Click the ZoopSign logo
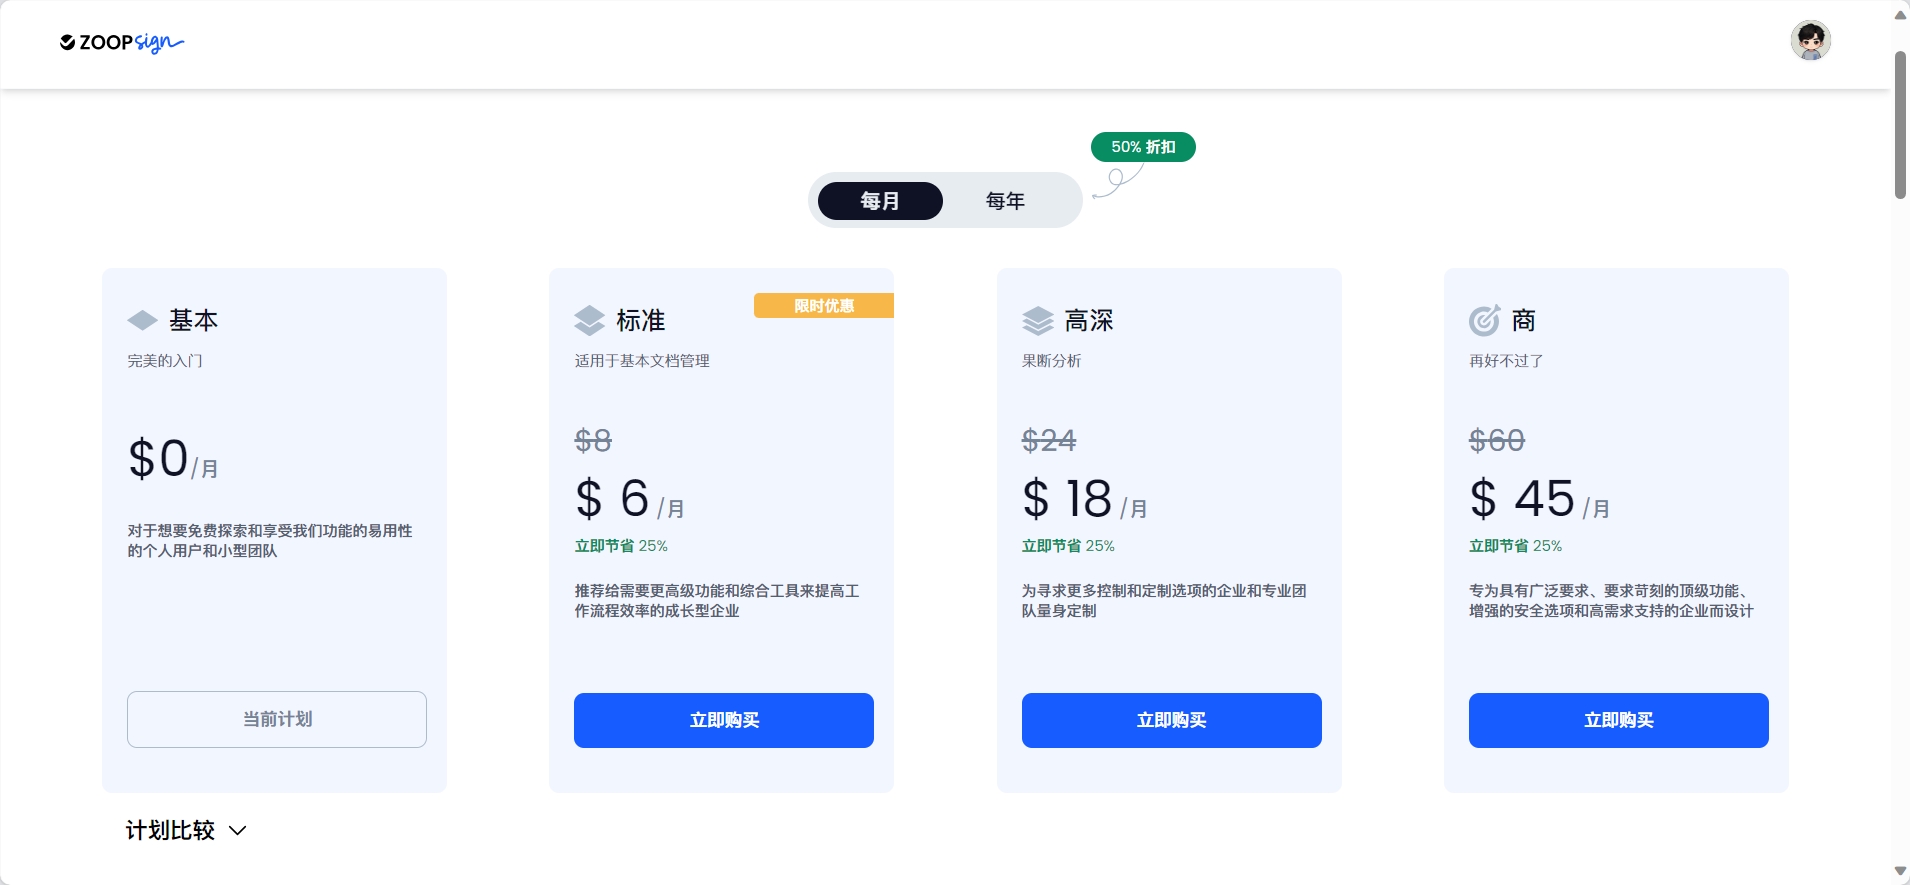Screen dimensions: 1910x885 tap(122, 42)
